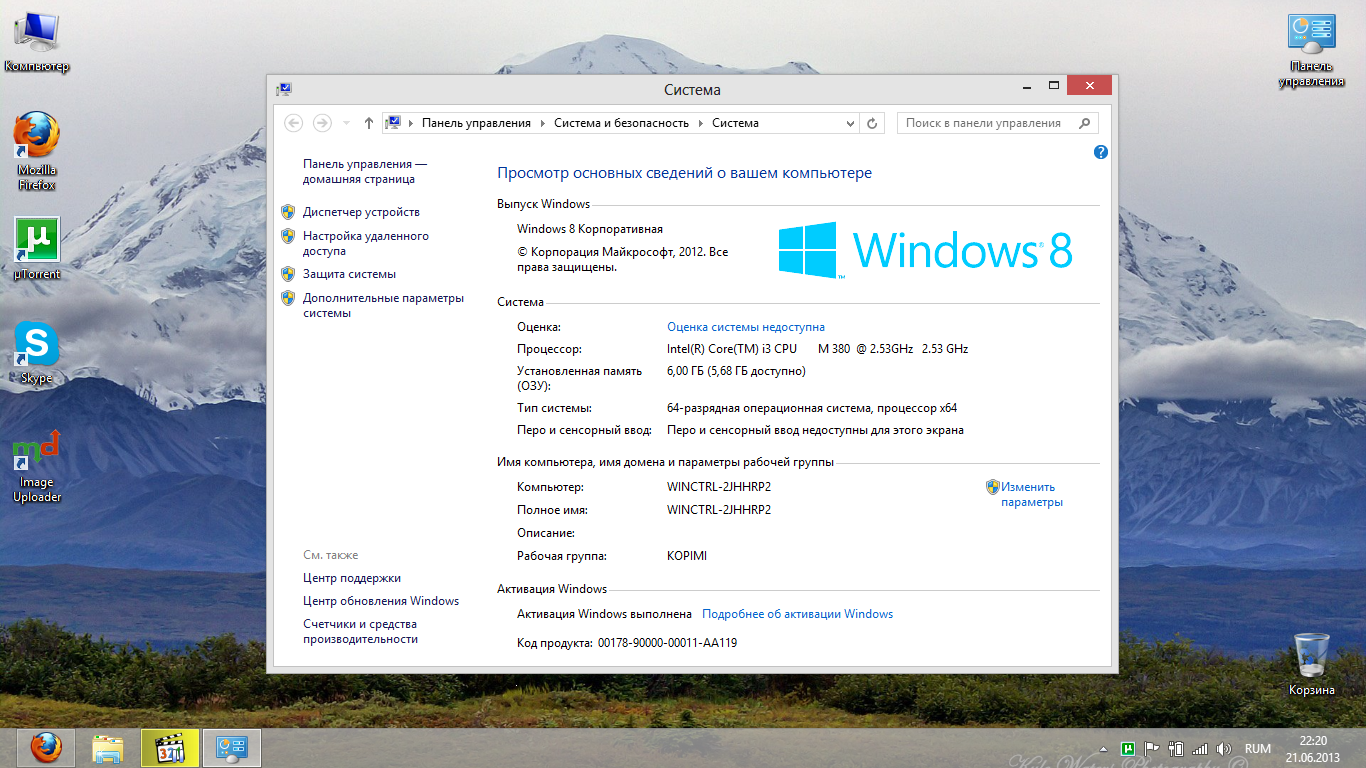
Task: Click the product code 00178-90000-00011-AA119
Action: pos(667,643)
